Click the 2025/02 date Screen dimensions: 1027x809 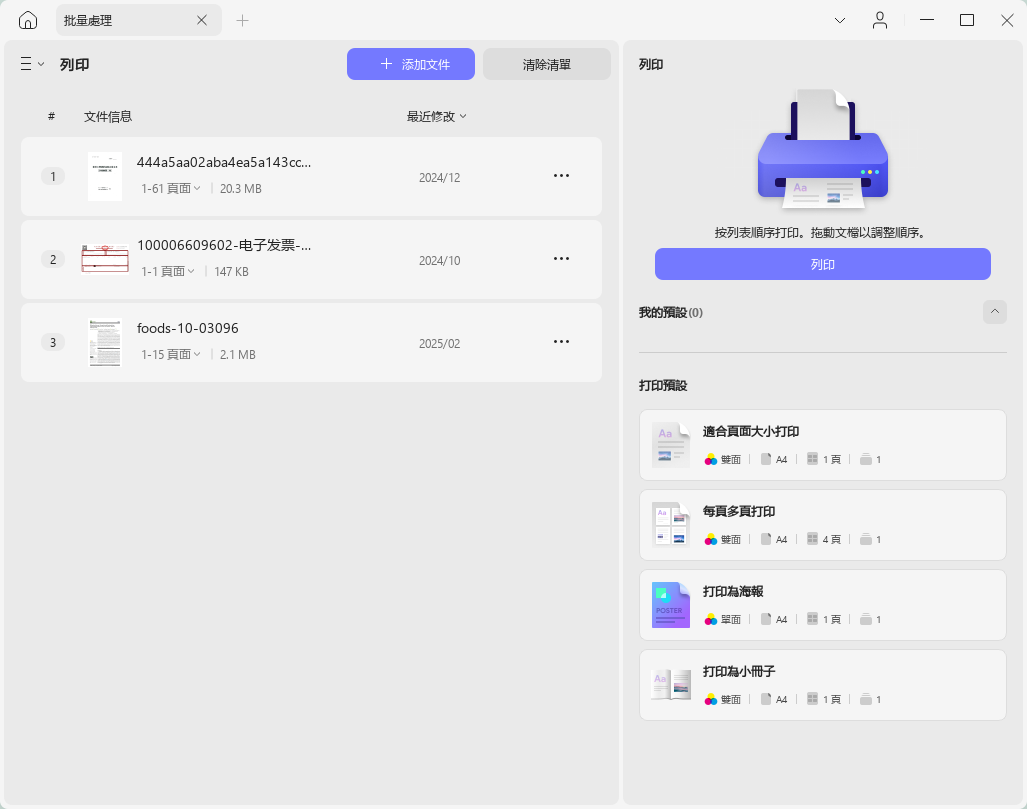pos(439,344)
